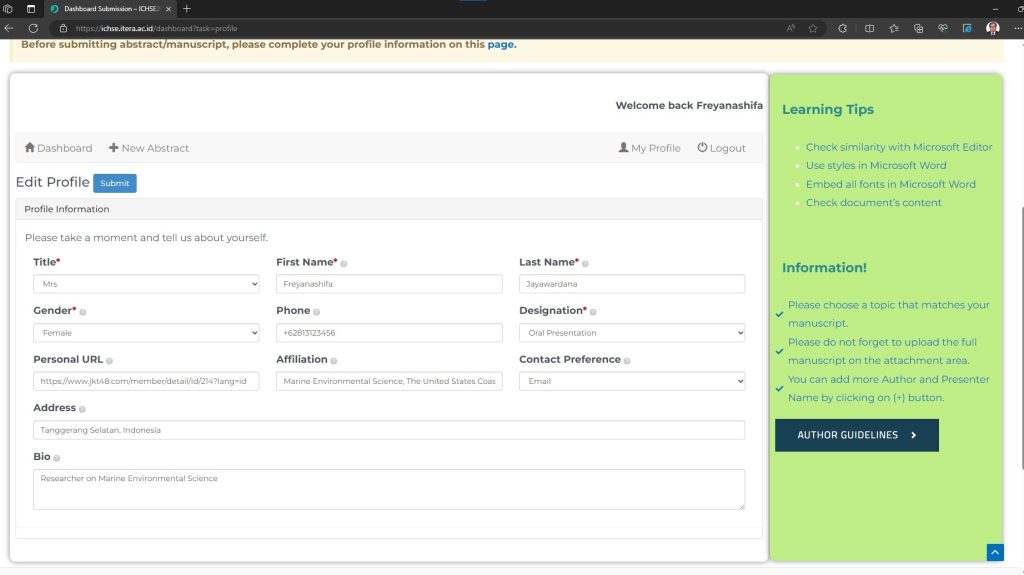Click help icon next to Phone
The height and width of the screenshot is (575, 1024).
coord(316,312)
